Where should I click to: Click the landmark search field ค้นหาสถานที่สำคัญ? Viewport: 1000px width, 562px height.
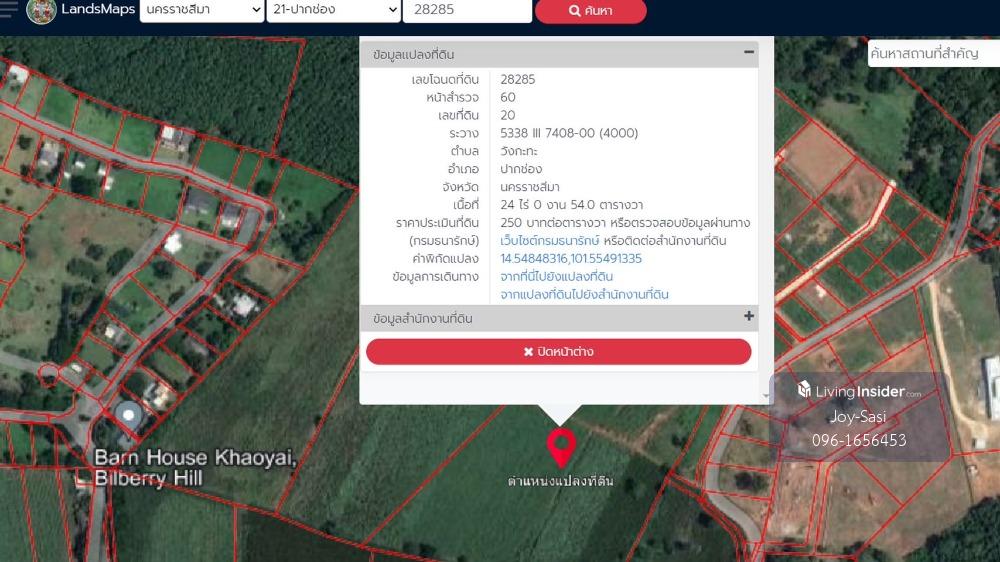coord(932,54)
